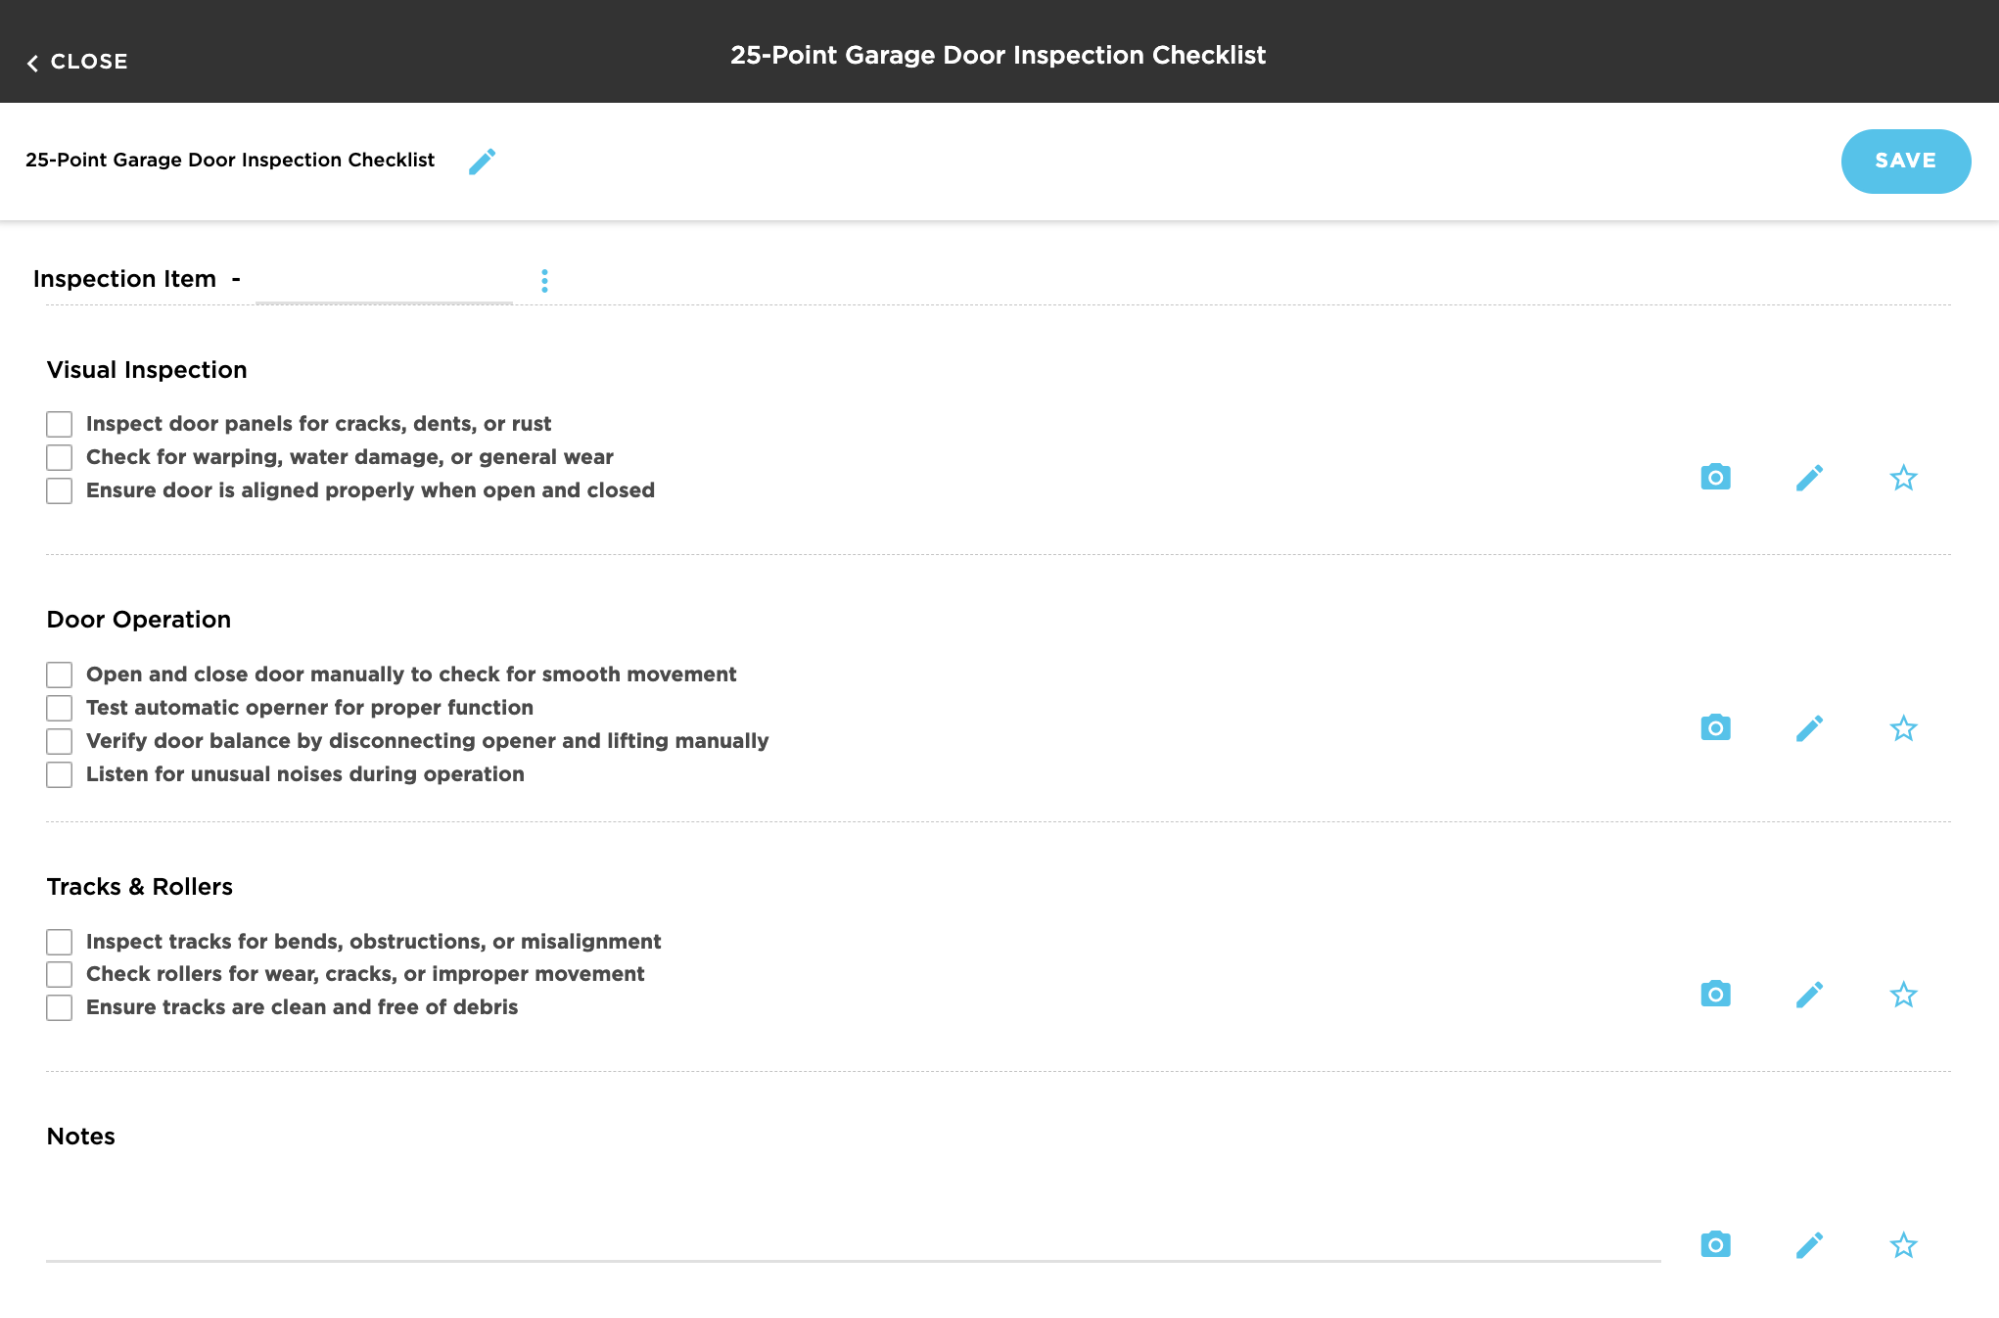Click the pencil icon beside checklist title
Screen dimensions: 1999x1318
click(482, 161)
